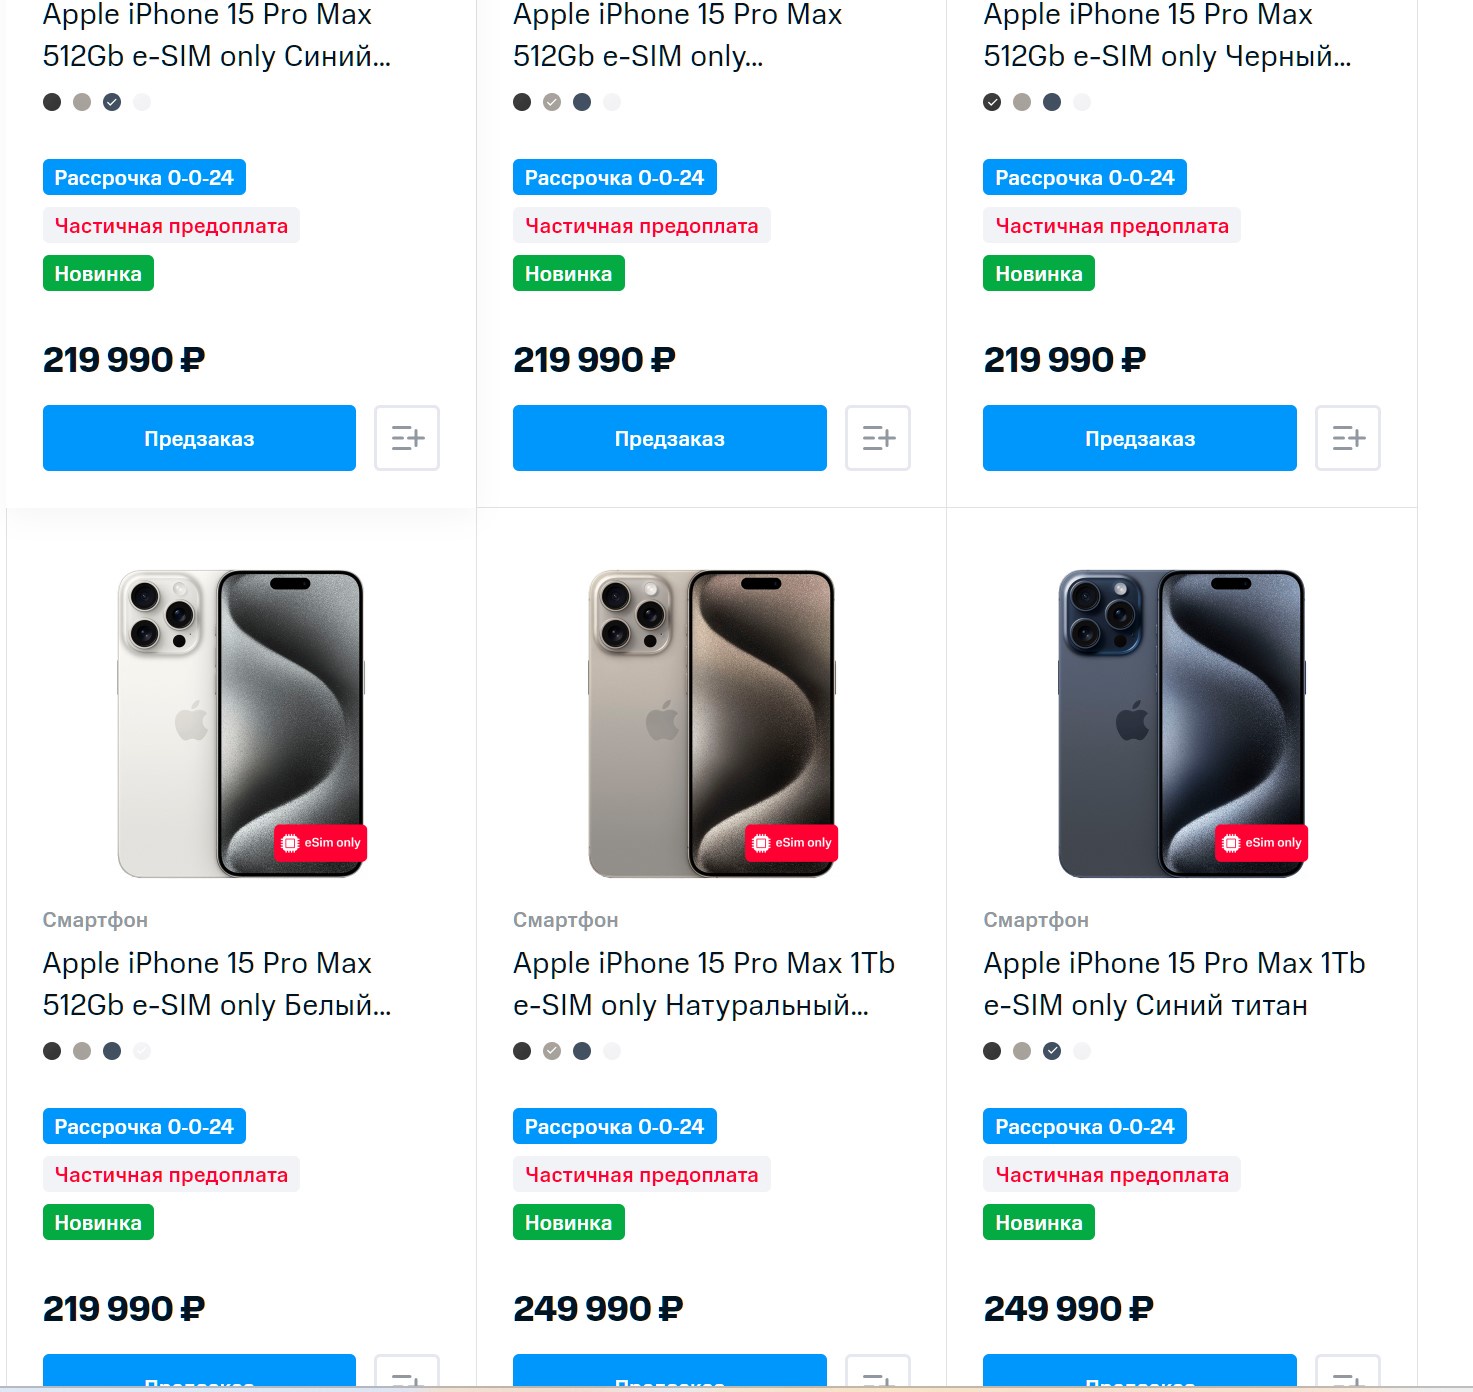Pick white color swatch on blue 1Tb iPhone

(1082, 1051)
